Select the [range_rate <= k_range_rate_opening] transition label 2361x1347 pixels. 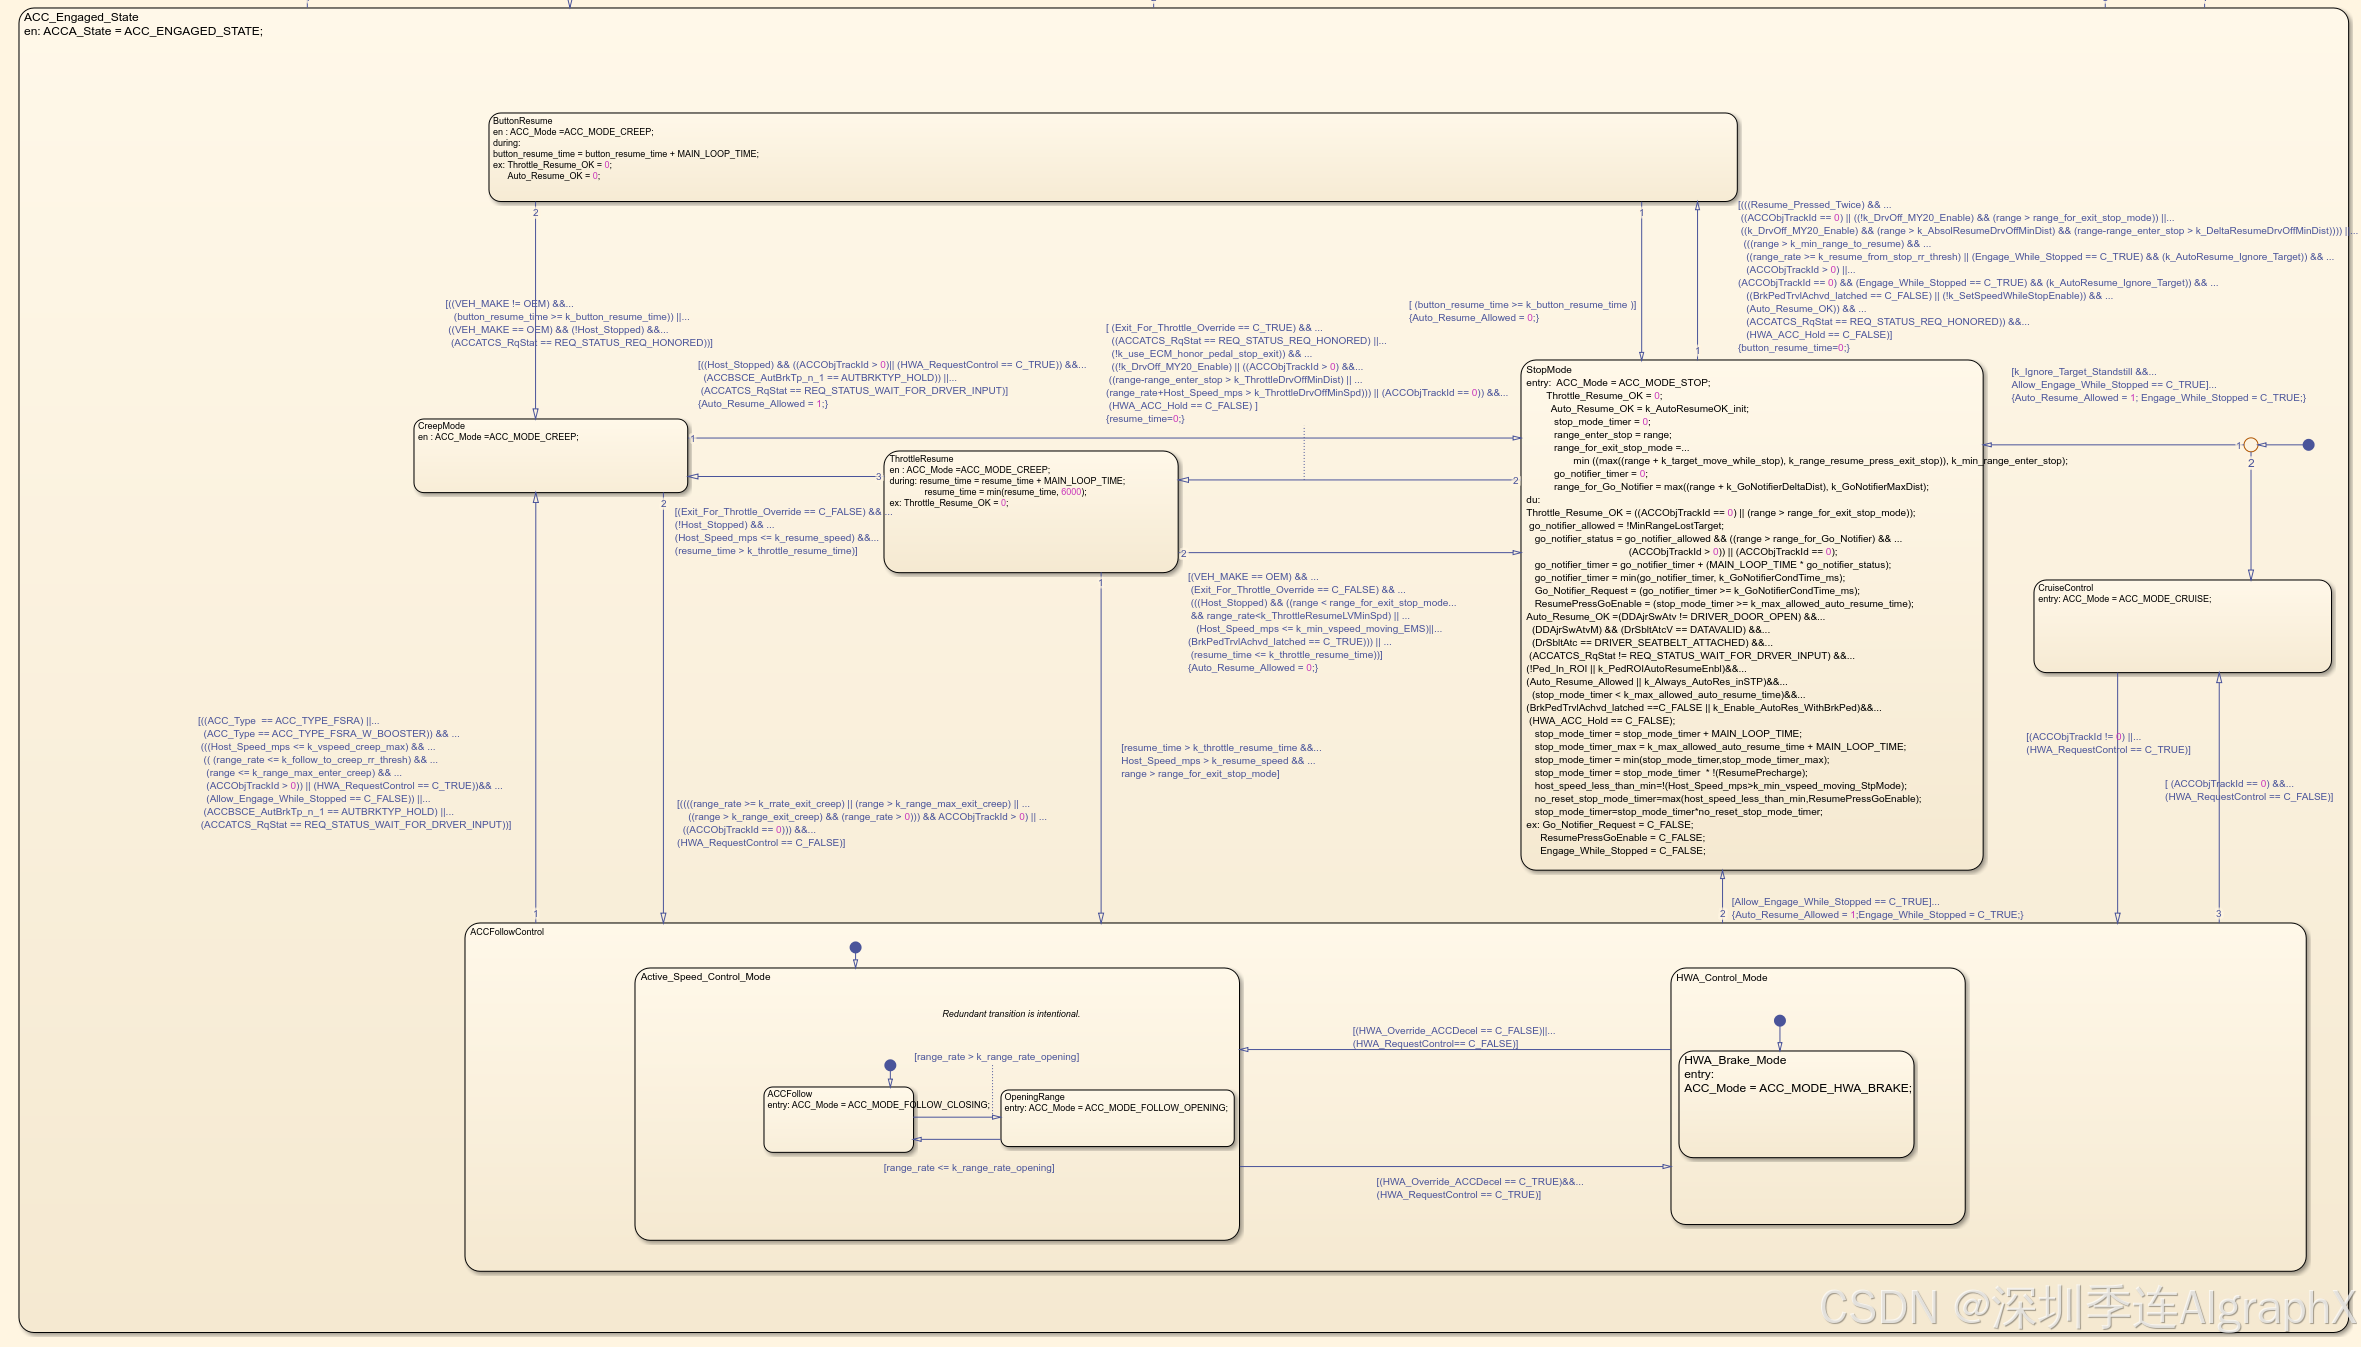[968, 1168]
